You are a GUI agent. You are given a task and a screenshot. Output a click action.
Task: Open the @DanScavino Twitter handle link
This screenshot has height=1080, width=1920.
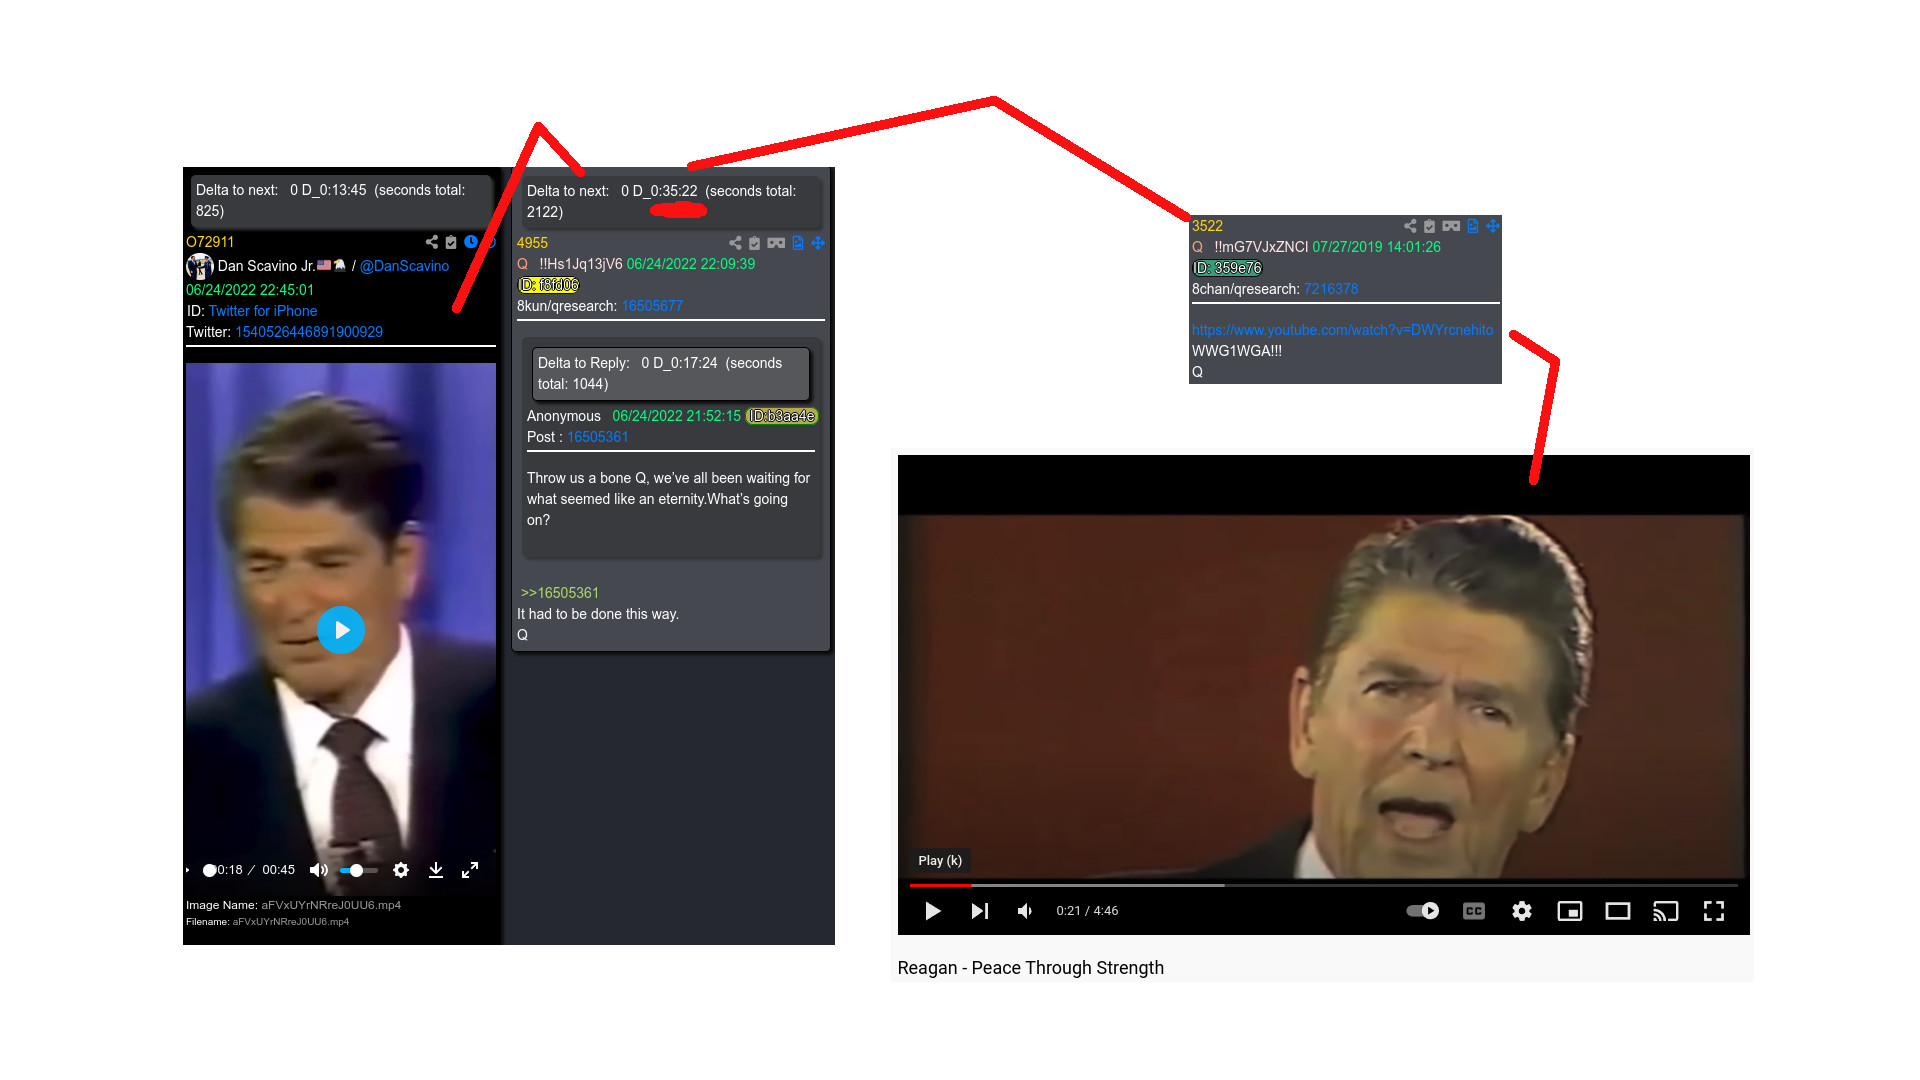404,266
